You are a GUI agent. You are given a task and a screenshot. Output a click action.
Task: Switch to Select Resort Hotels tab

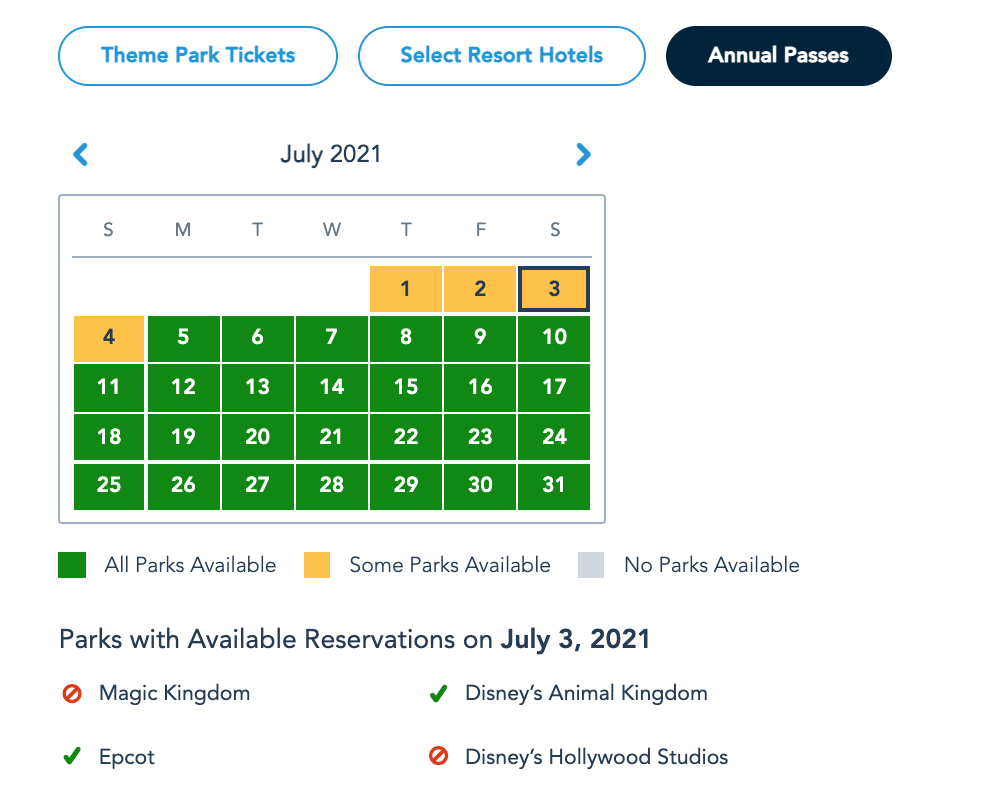point(501,55)
